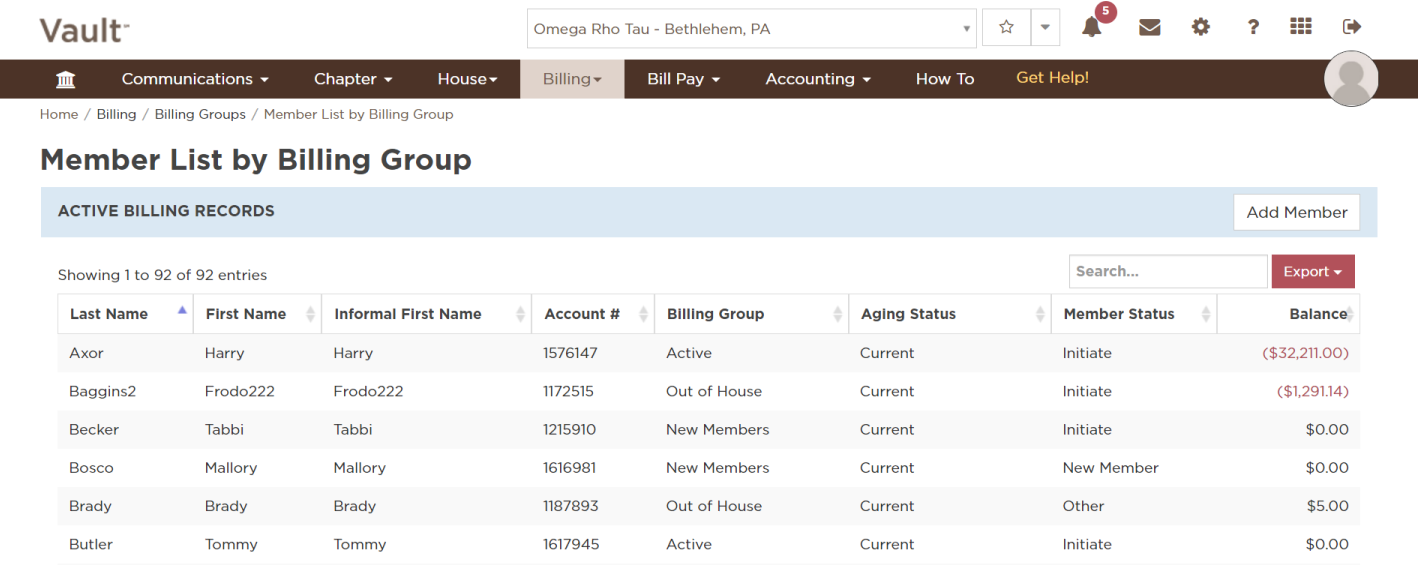Viewport: 1418px width, 565px height.
Task: Click the help question mark icon
Action: pyautogui.click(x=1252, y=28)
